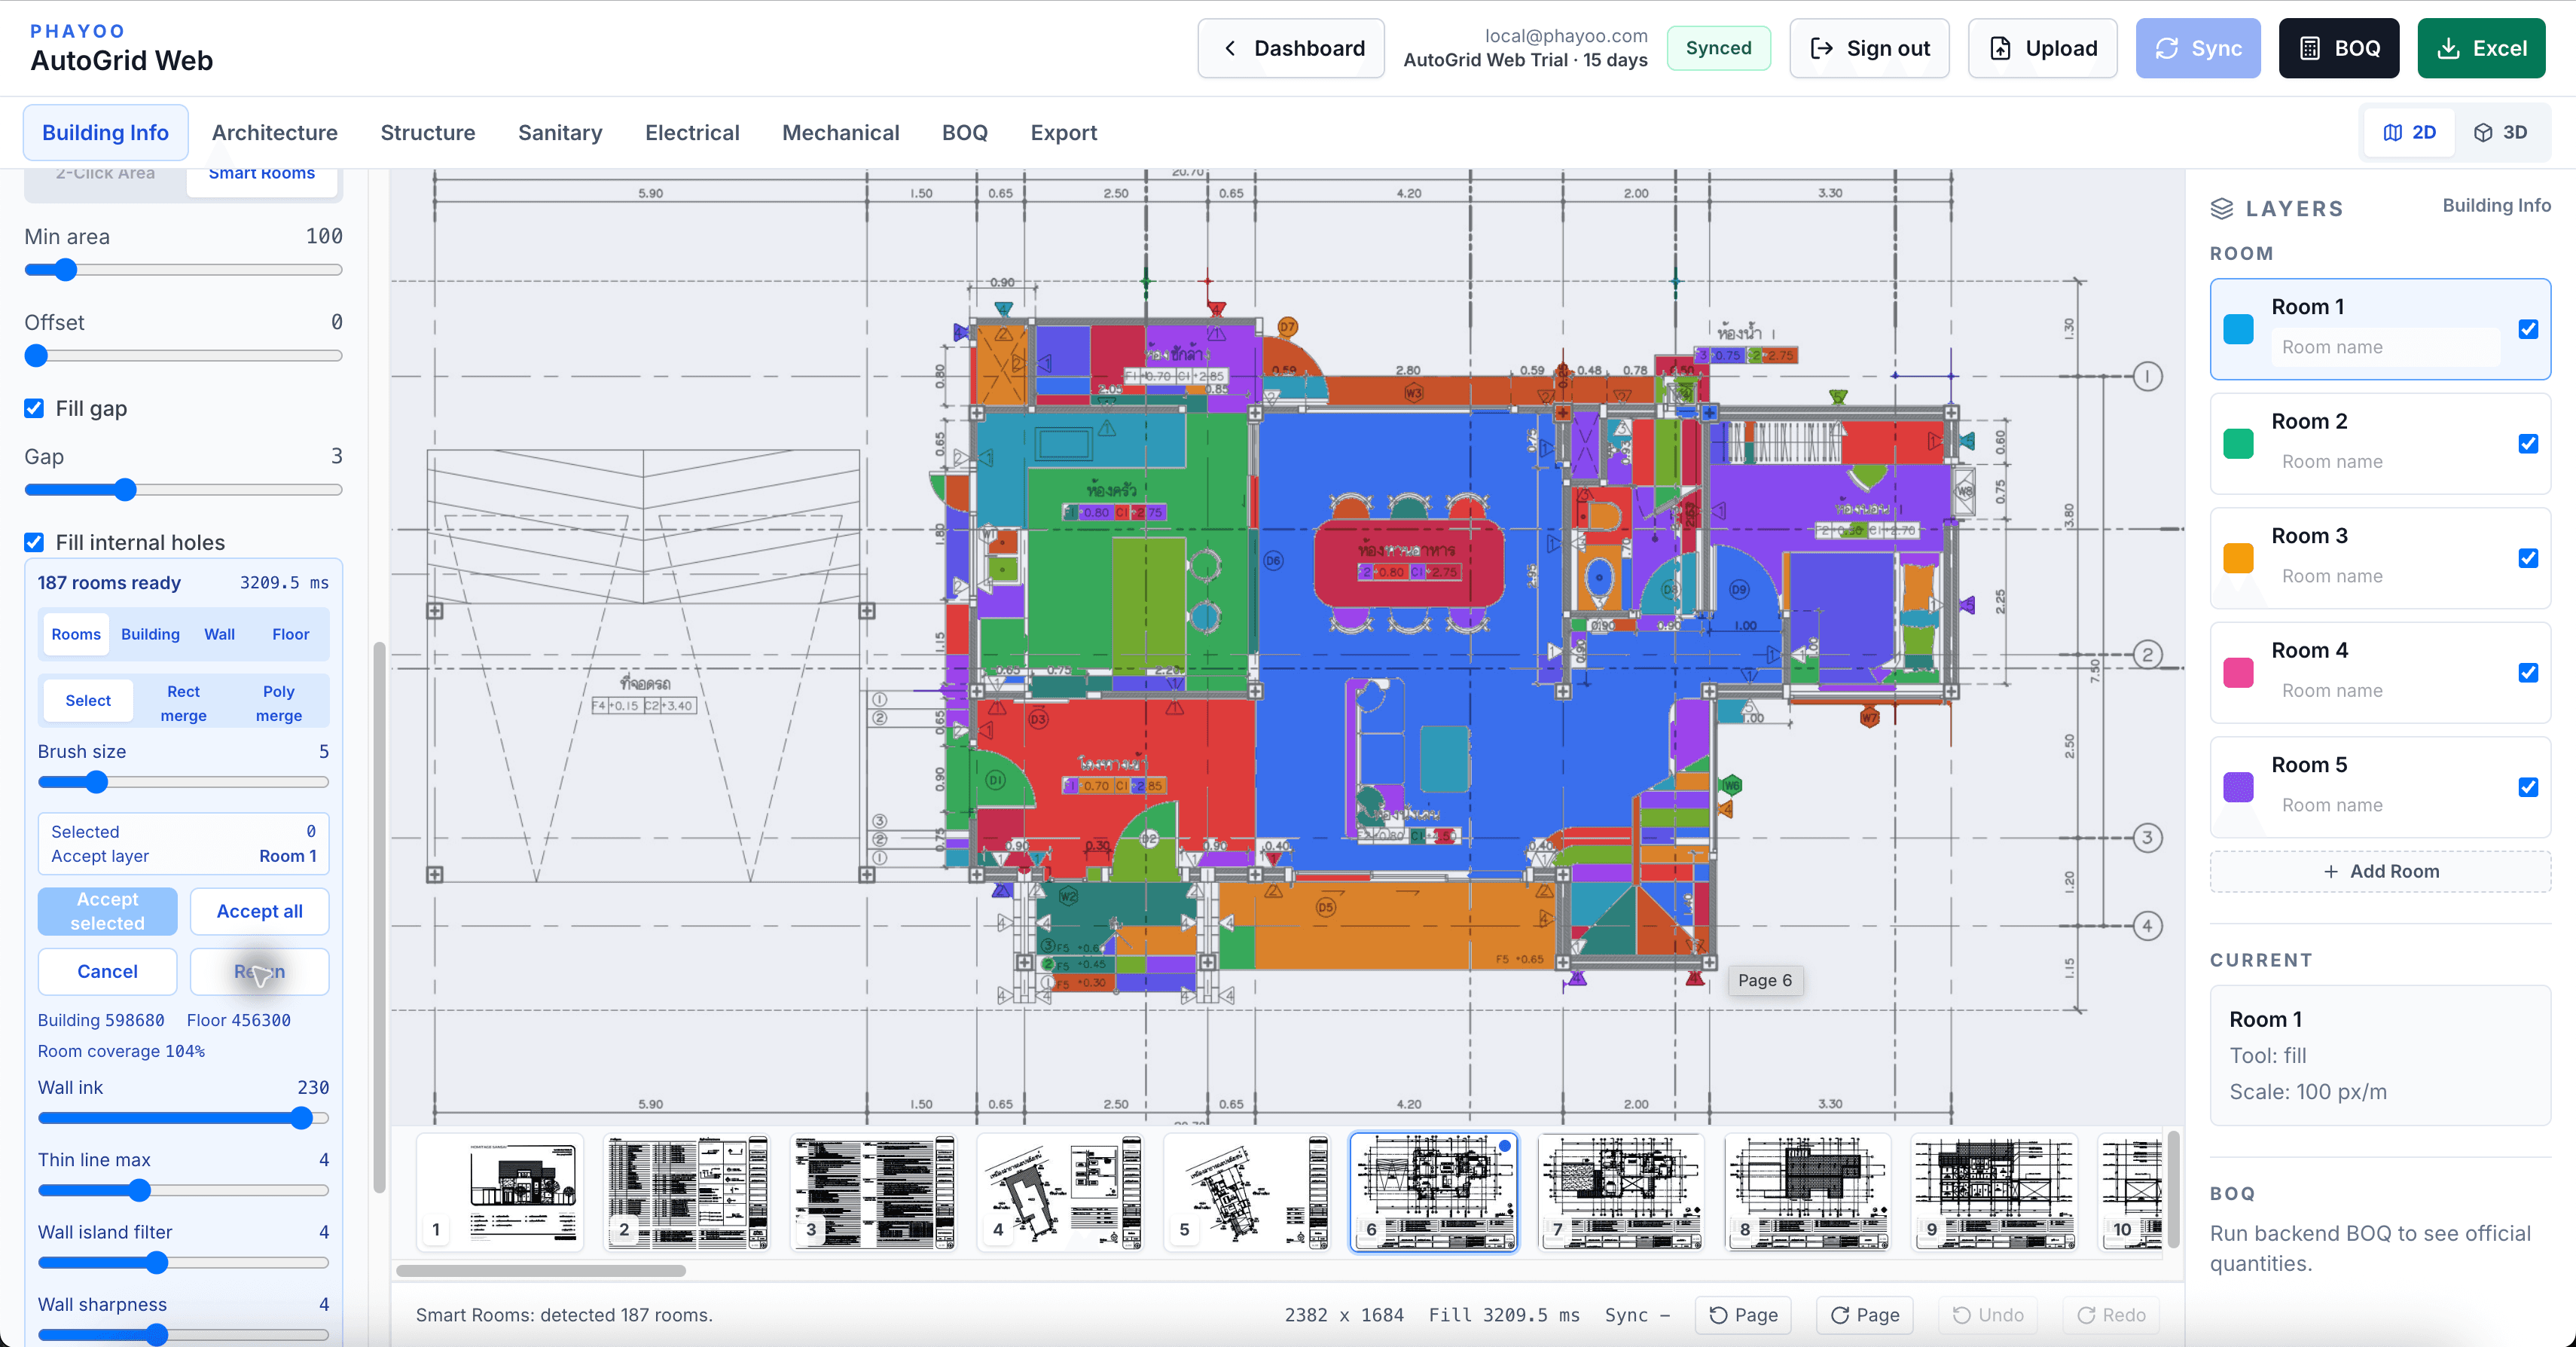Open page 1 thumbnail

(x=500, y=1192)
